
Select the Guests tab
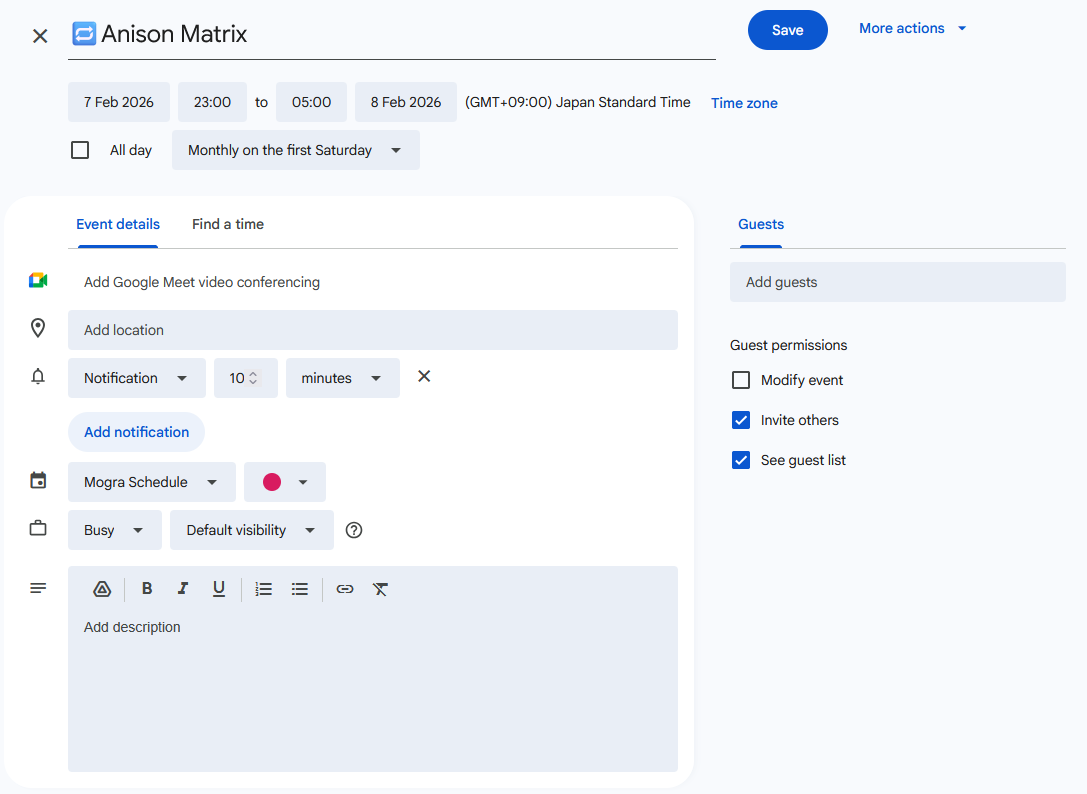pos(760,224)
